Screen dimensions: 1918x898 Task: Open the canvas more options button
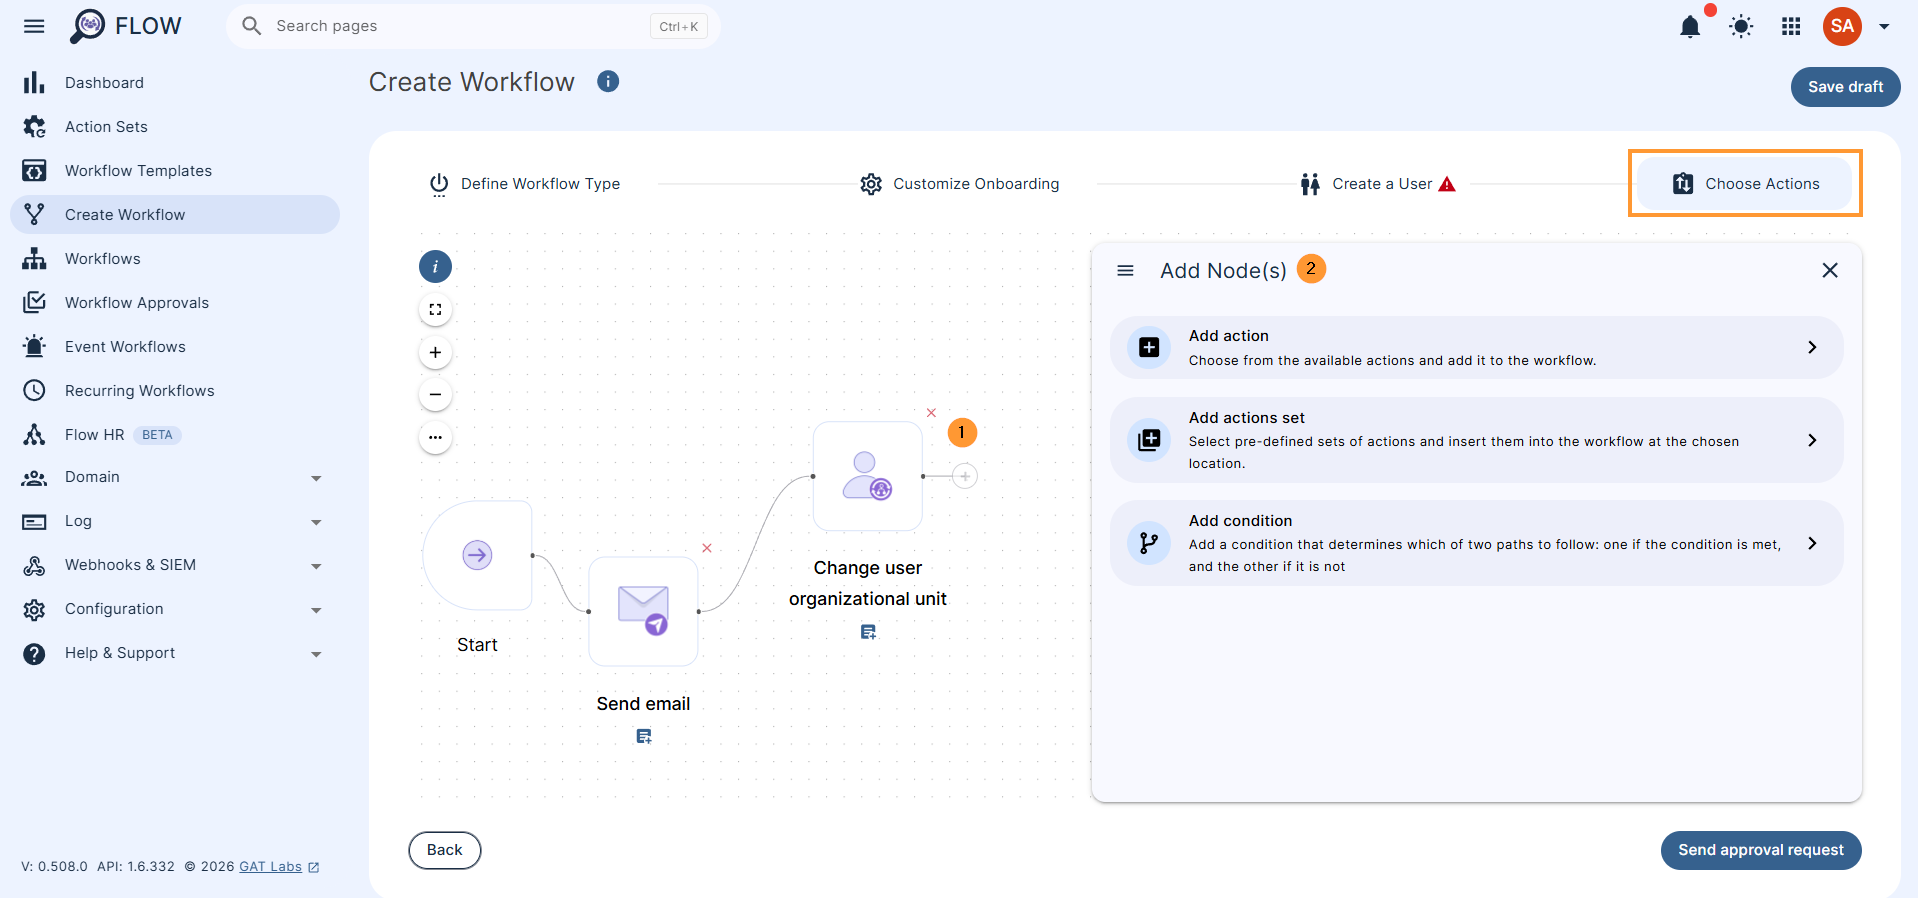(435, 437)
